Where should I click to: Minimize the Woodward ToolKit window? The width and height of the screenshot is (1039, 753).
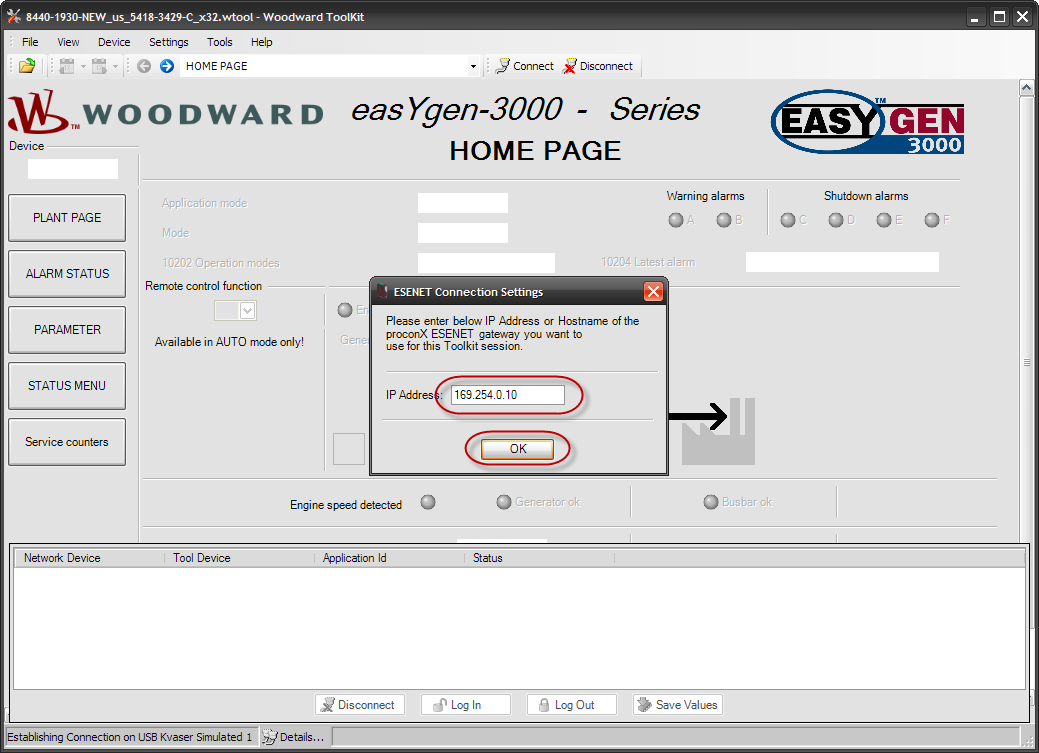974,17
